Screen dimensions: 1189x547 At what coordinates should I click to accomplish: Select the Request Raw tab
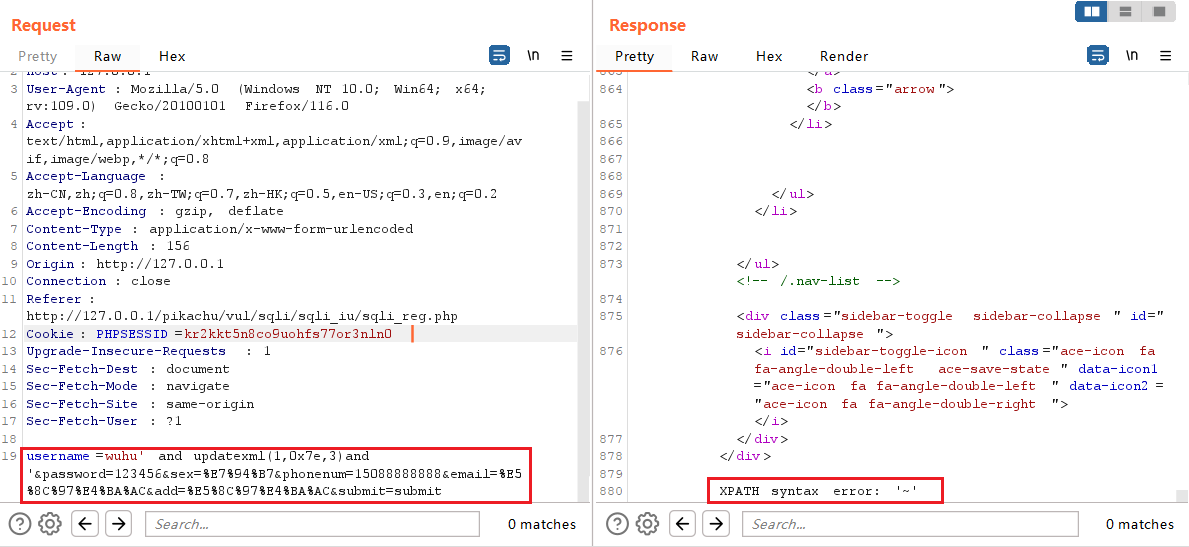coord(108,56)
